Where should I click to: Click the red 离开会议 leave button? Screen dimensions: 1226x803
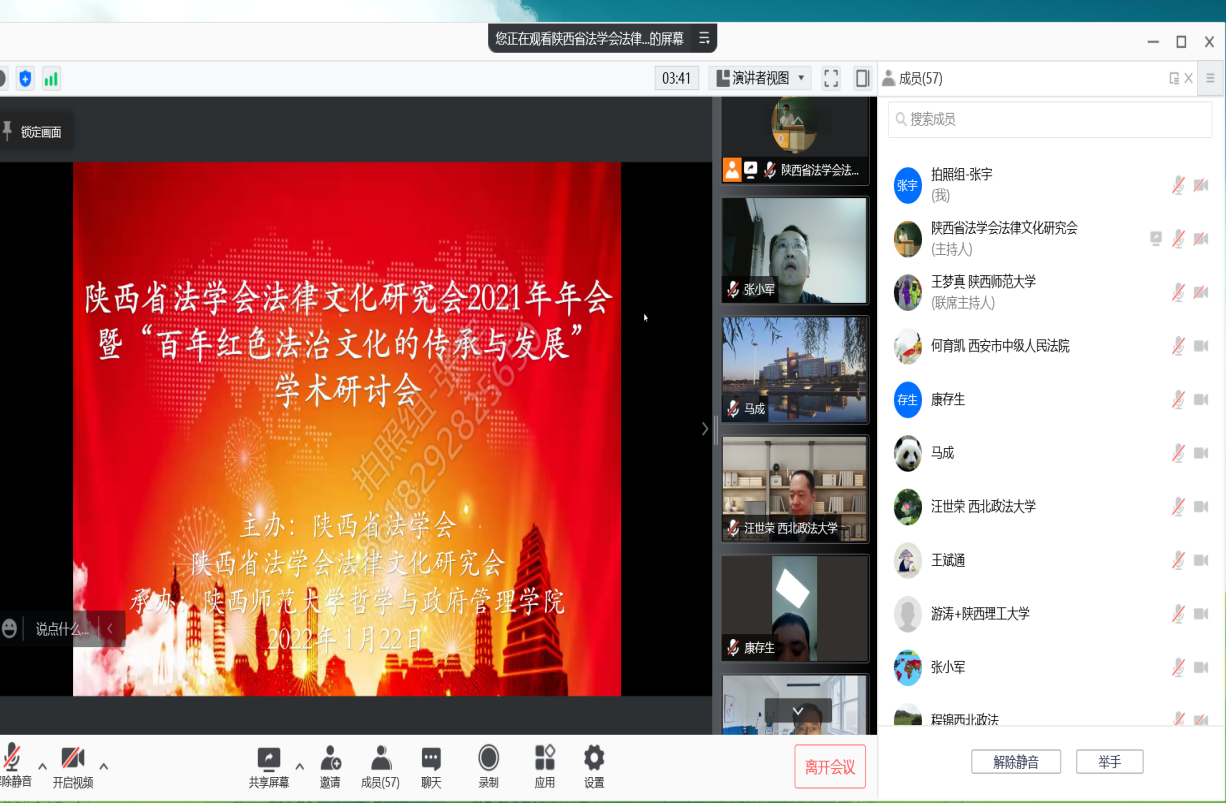point(830,767)
